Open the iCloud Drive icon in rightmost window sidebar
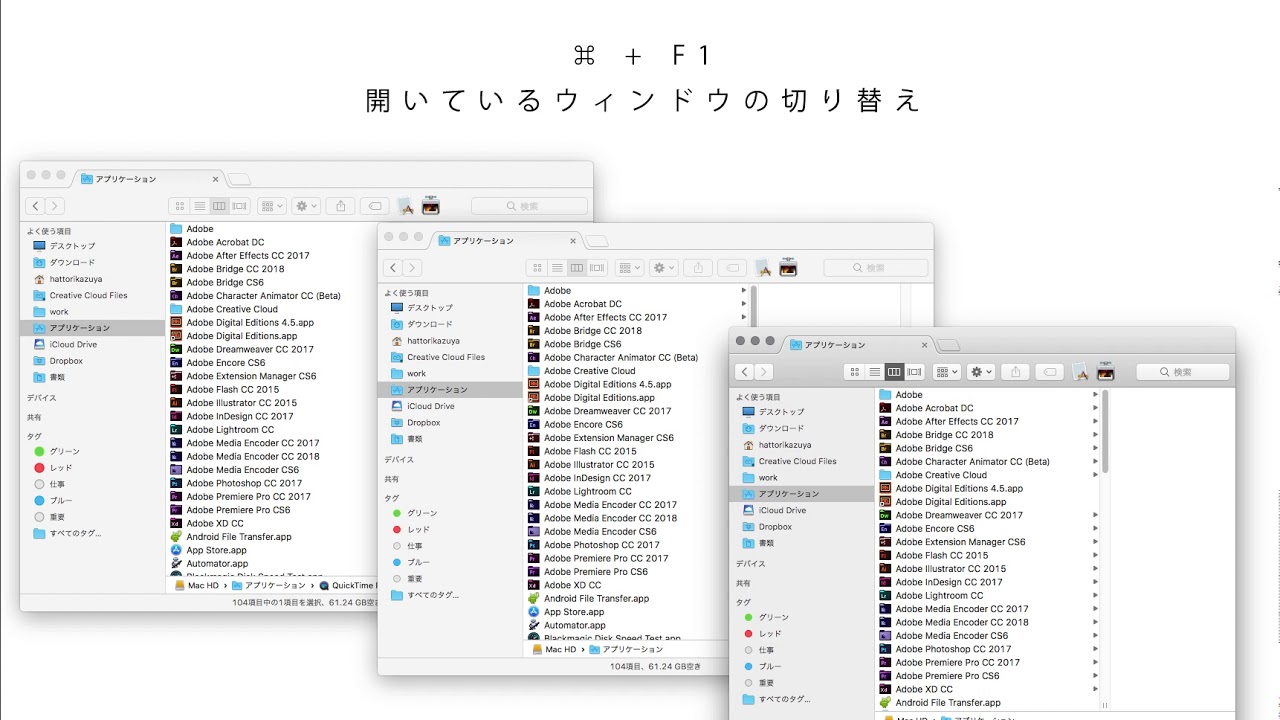Image resolution: width=1280 pixels, height=720 pixels. tap(749, 510)
